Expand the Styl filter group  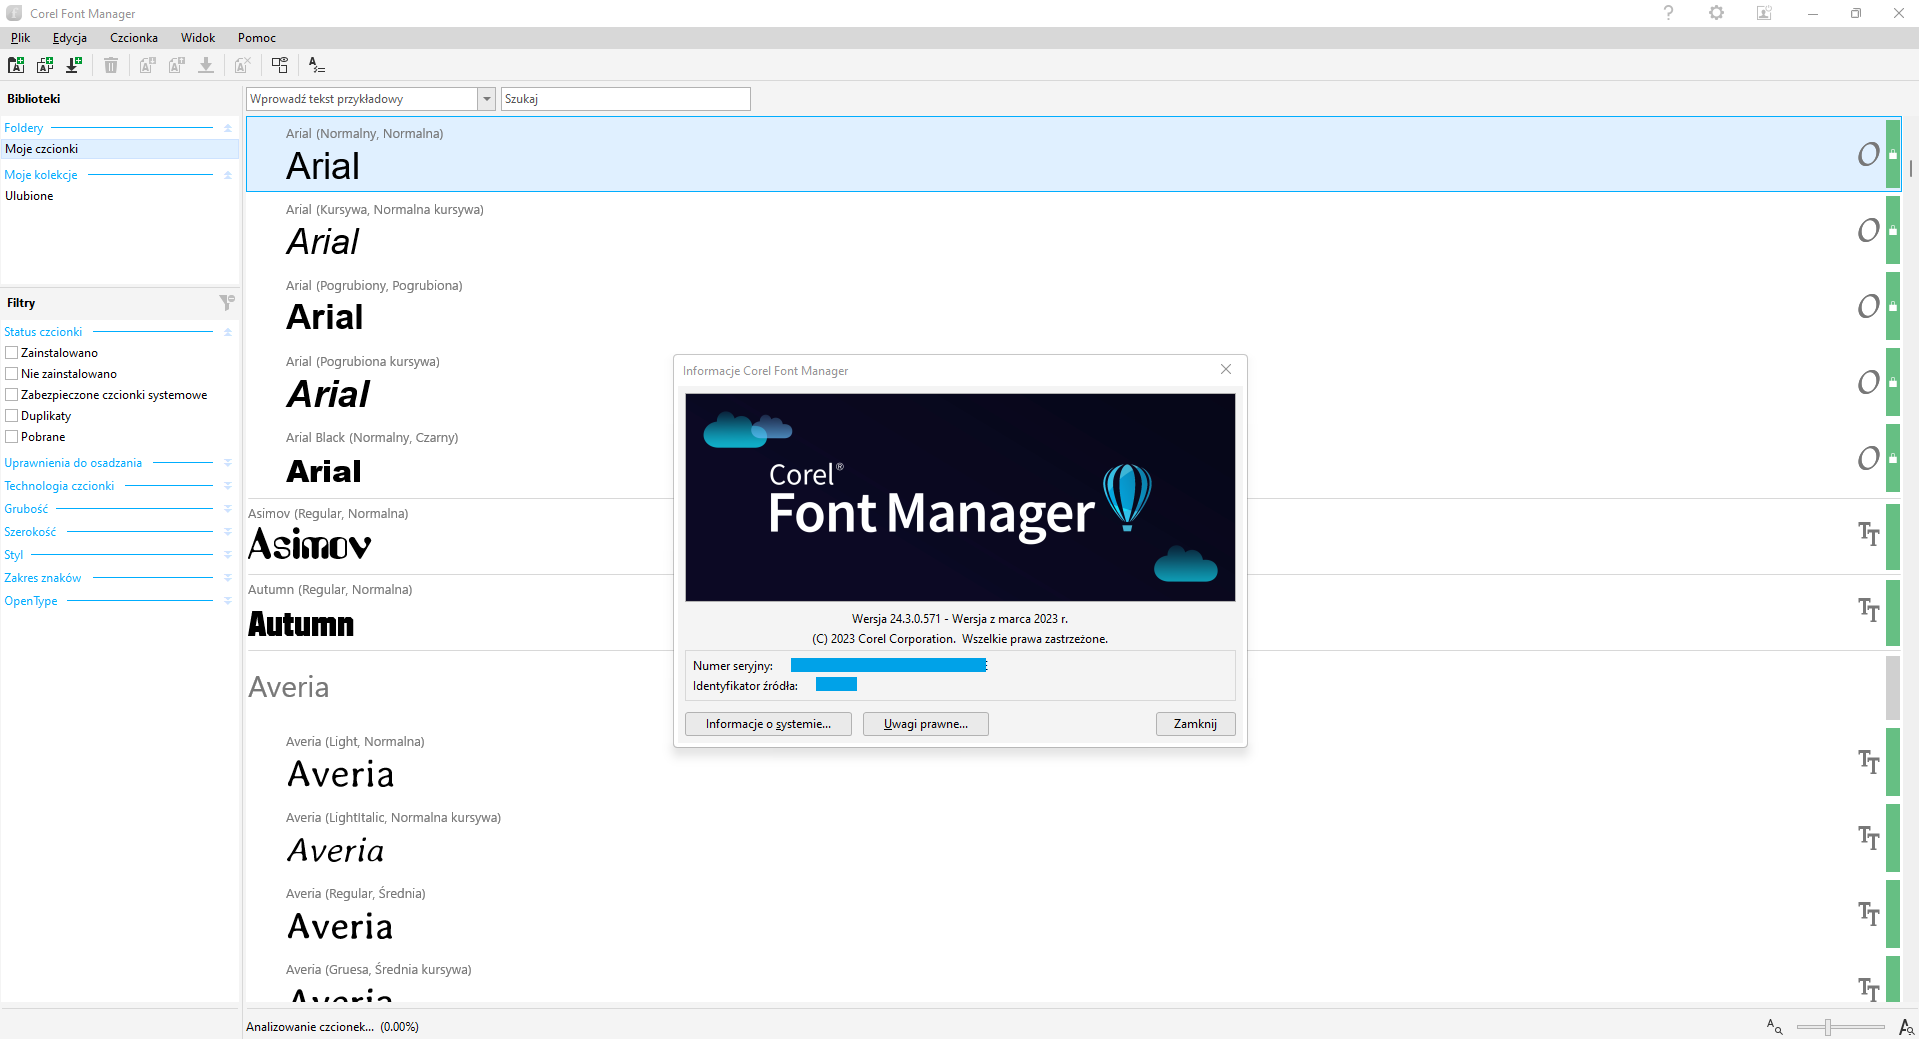[x=228, y=555]
